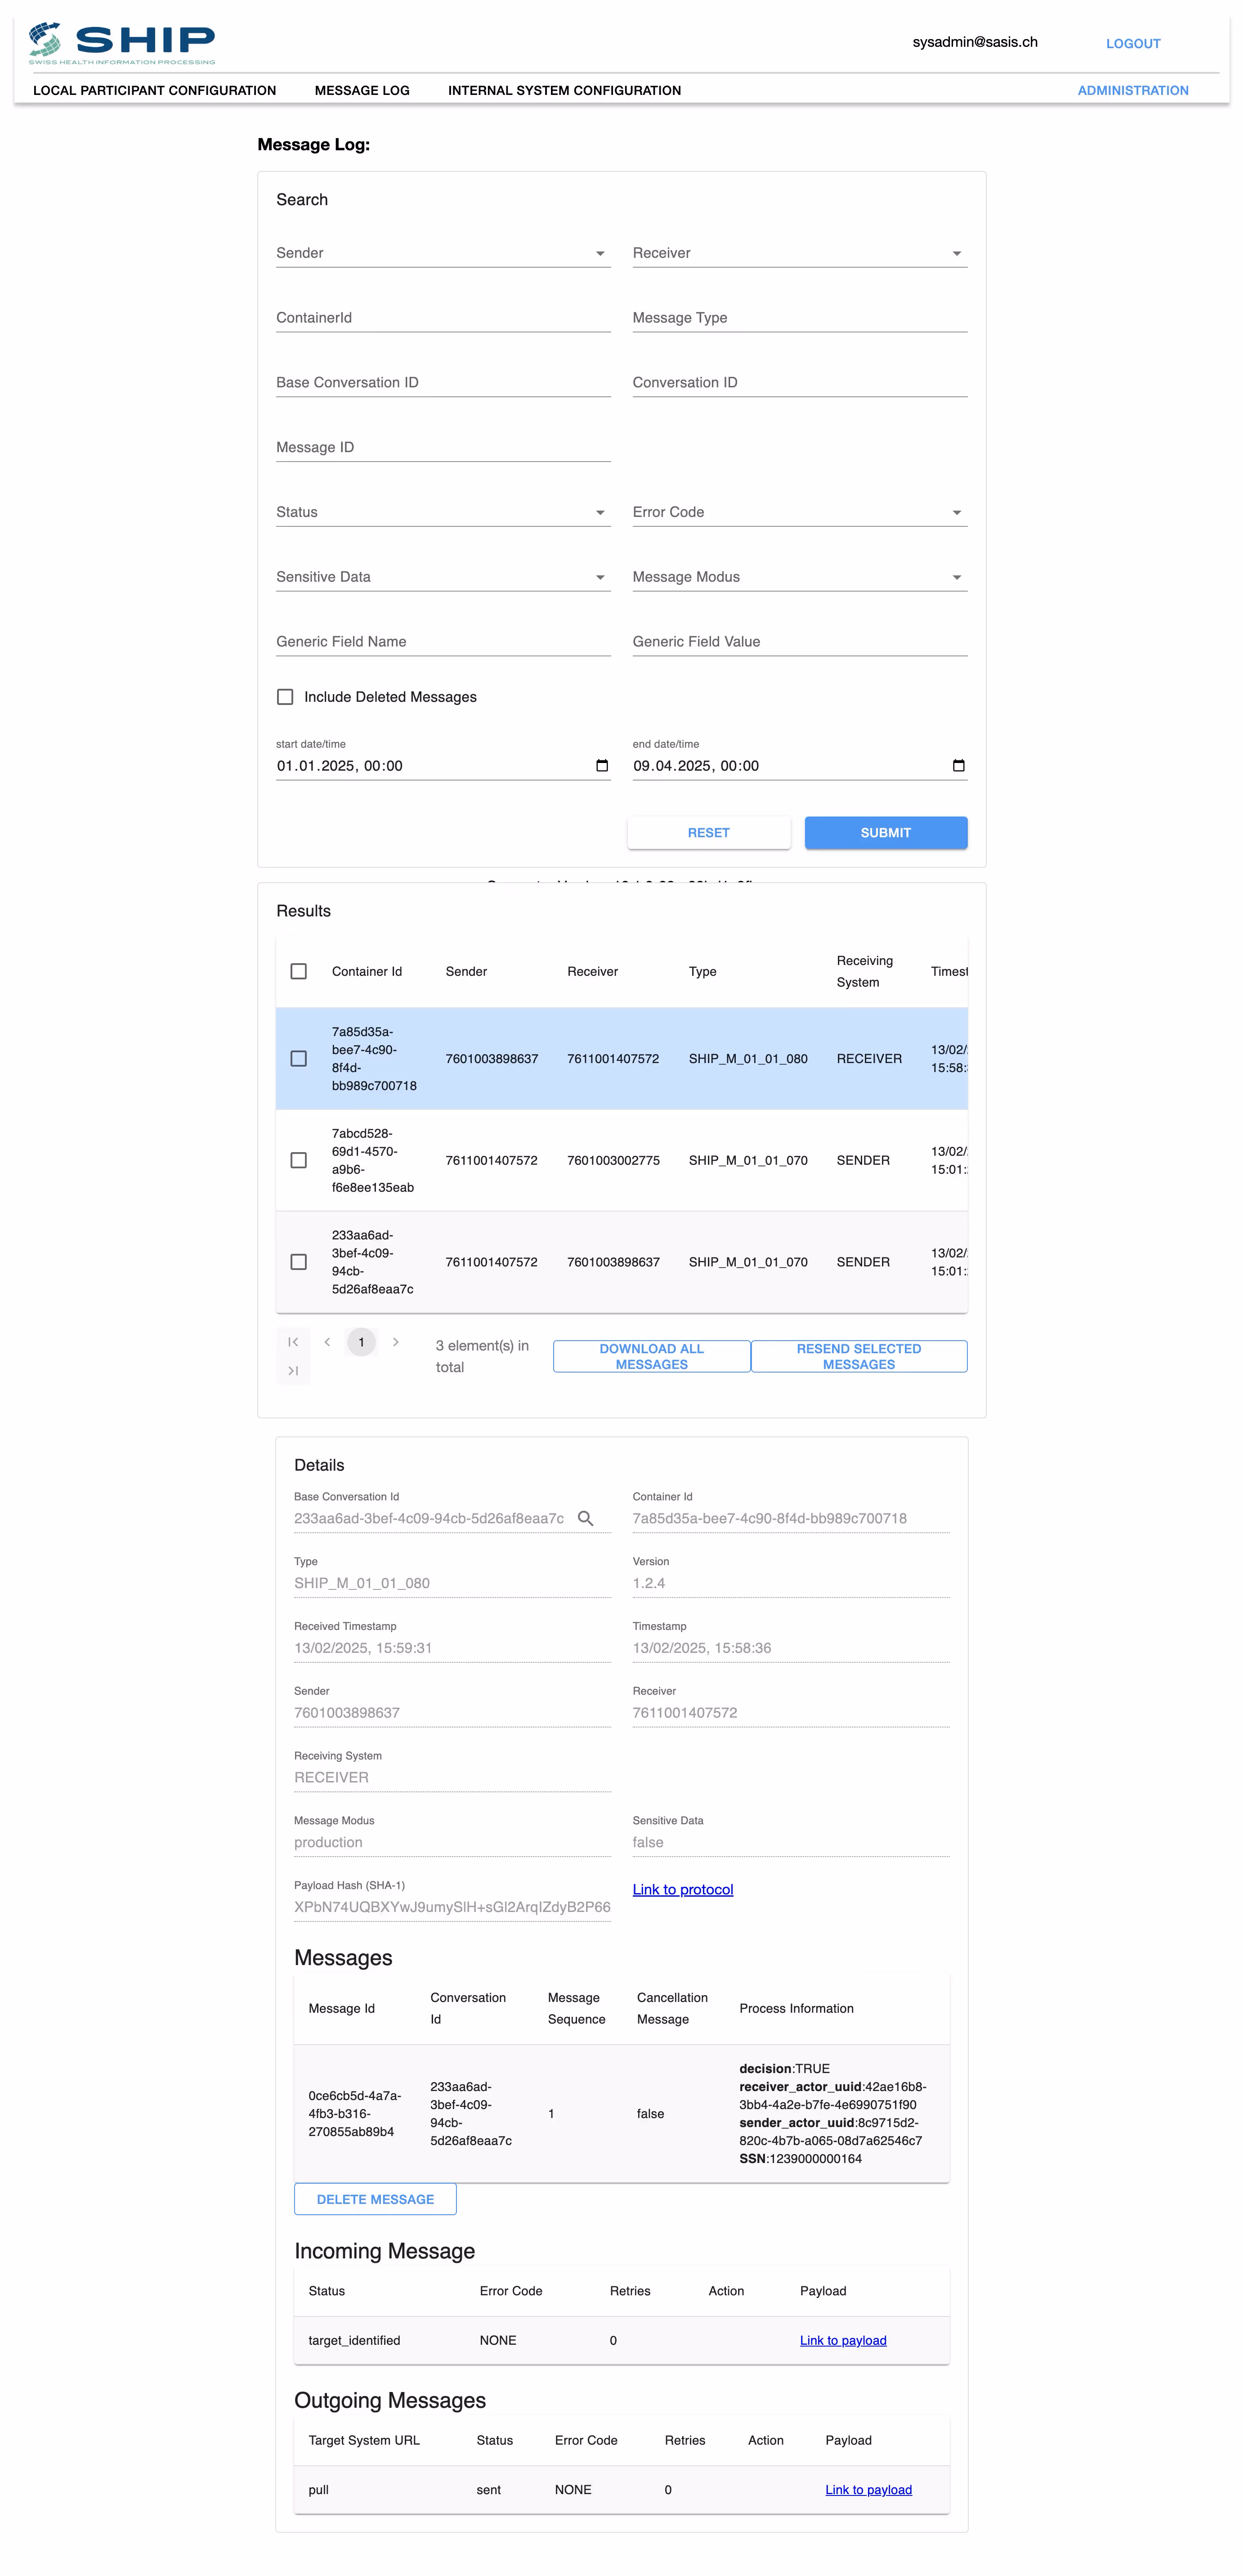Focus the Generic Field Name input

[443, 642]
